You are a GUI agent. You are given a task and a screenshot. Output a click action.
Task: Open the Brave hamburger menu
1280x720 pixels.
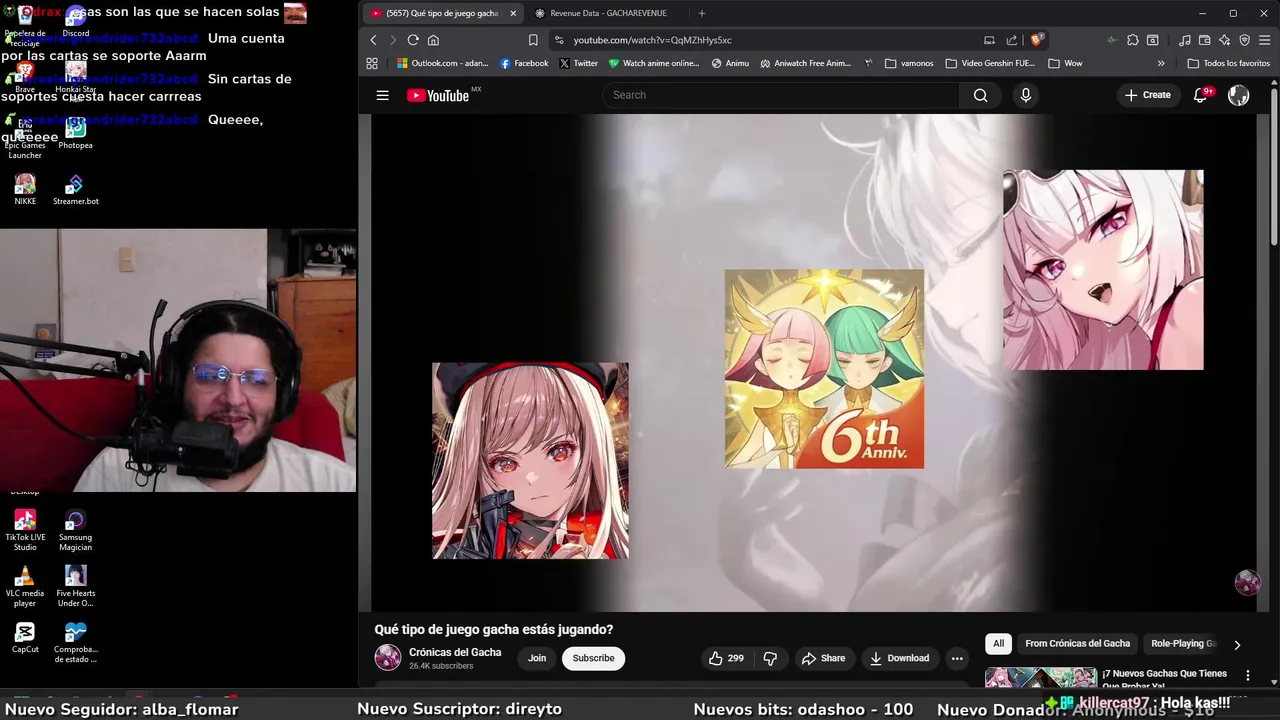pyautogui.click(x=1265, y=40)
